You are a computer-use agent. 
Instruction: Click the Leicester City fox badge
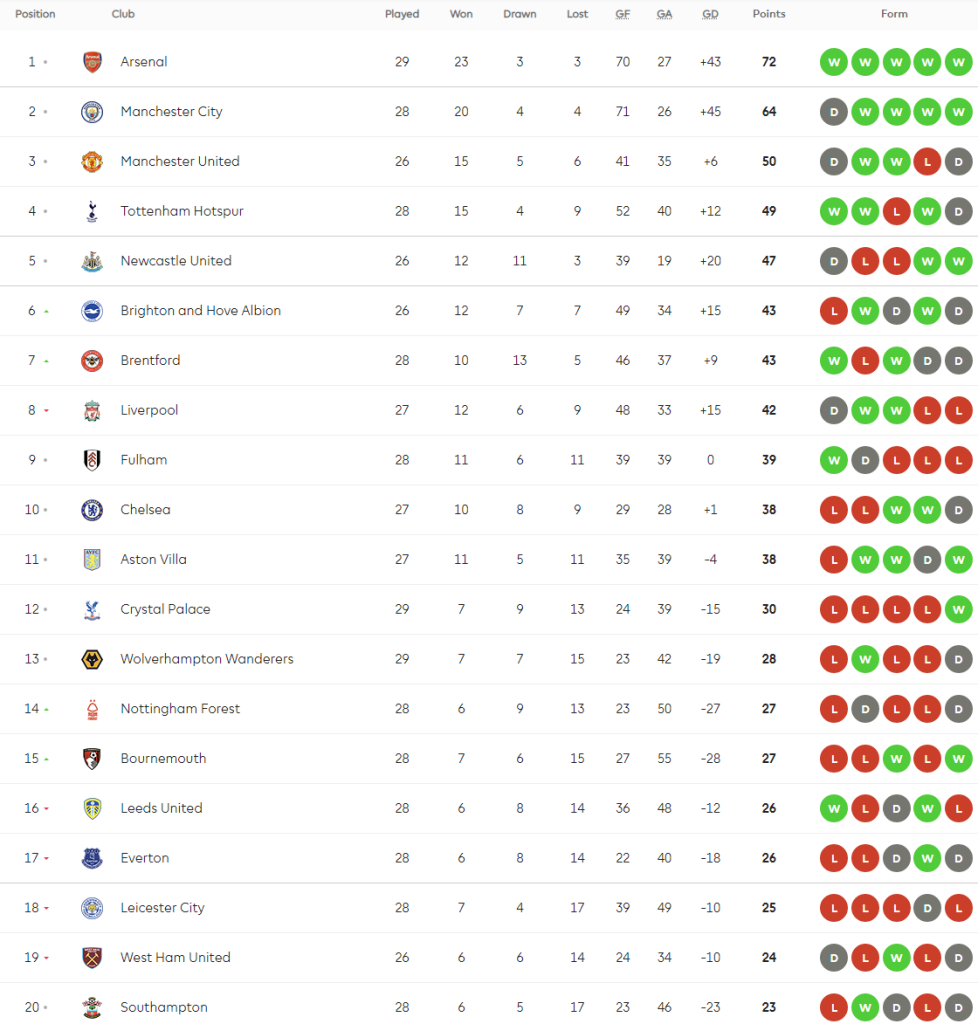point(92,908)
